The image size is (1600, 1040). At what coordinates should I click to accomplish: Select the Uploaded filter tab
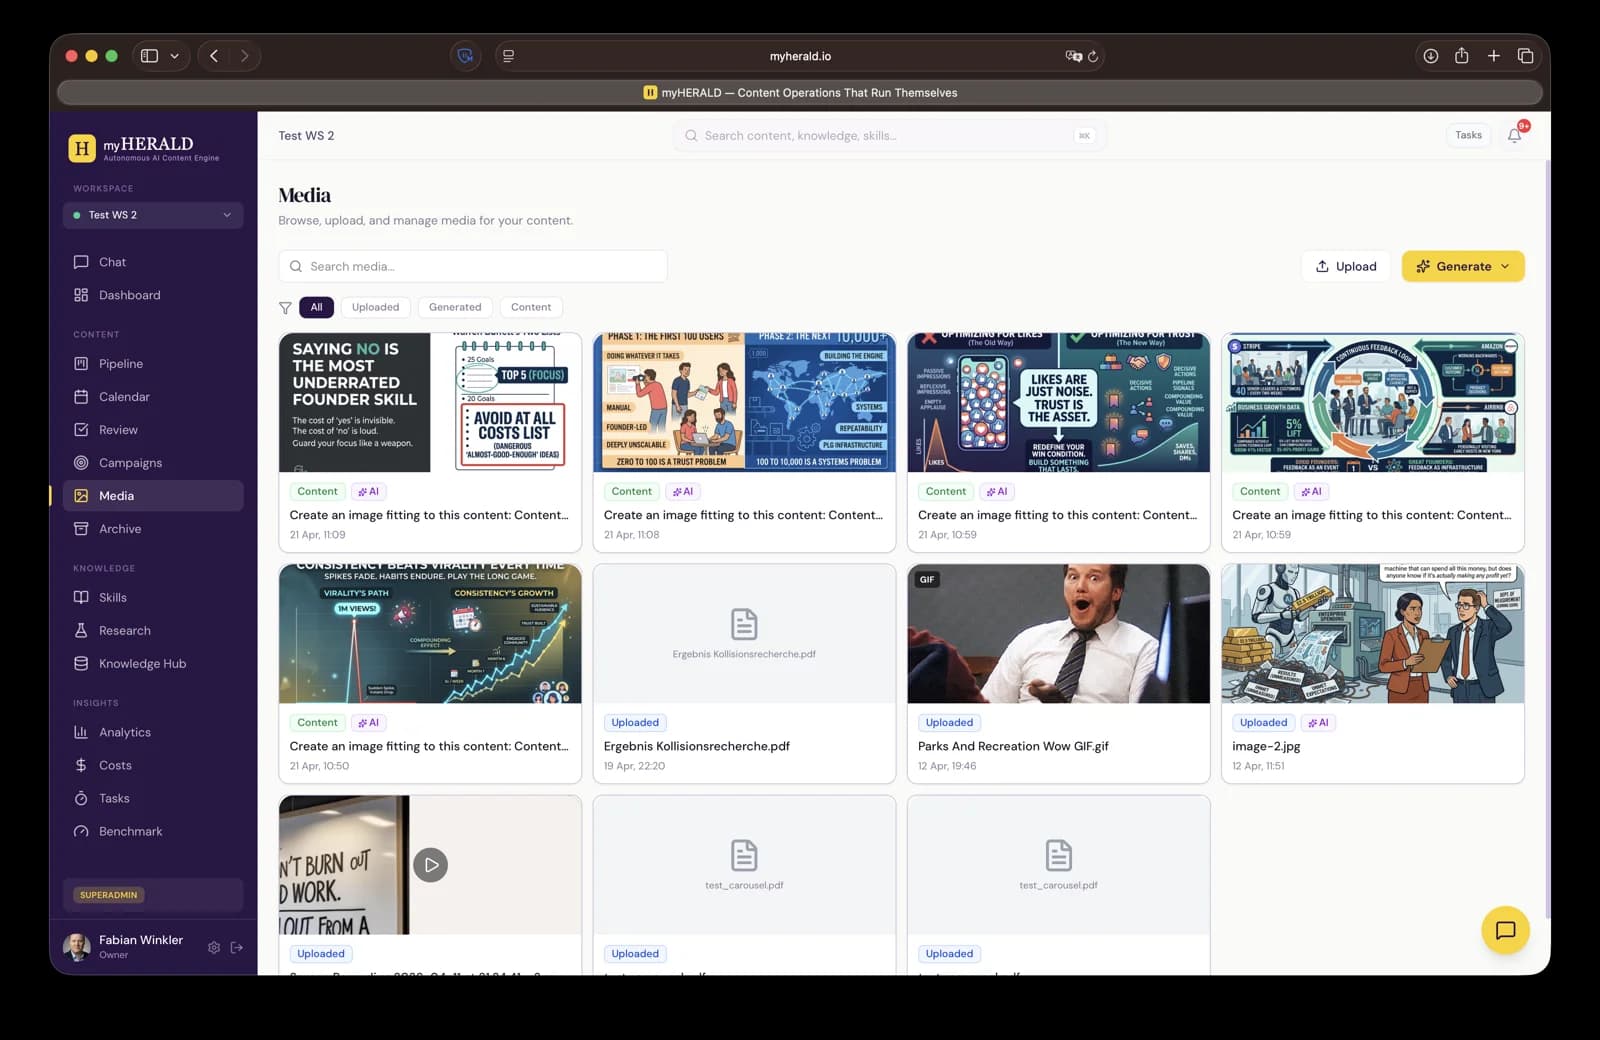pos(375,307)
